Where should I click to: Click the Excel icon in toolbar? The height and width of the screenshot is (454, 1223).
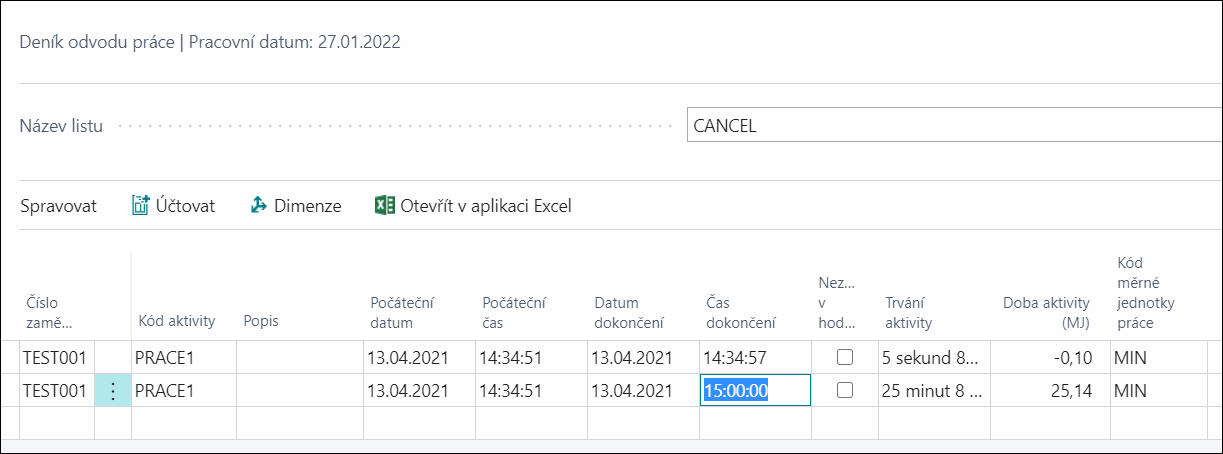384,205
